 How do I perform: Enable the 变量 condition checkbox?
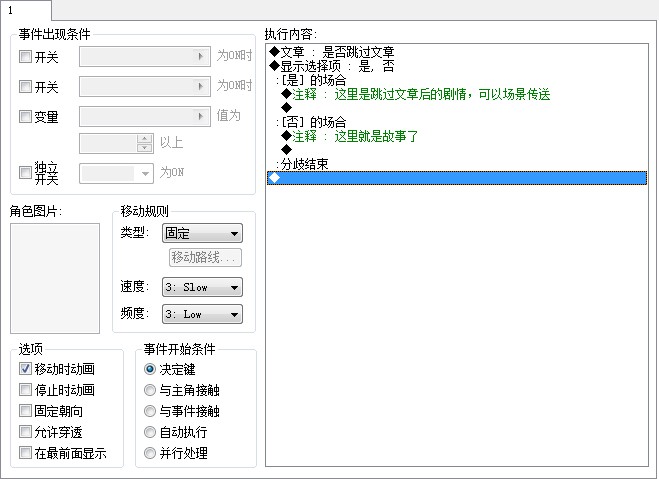25,116
